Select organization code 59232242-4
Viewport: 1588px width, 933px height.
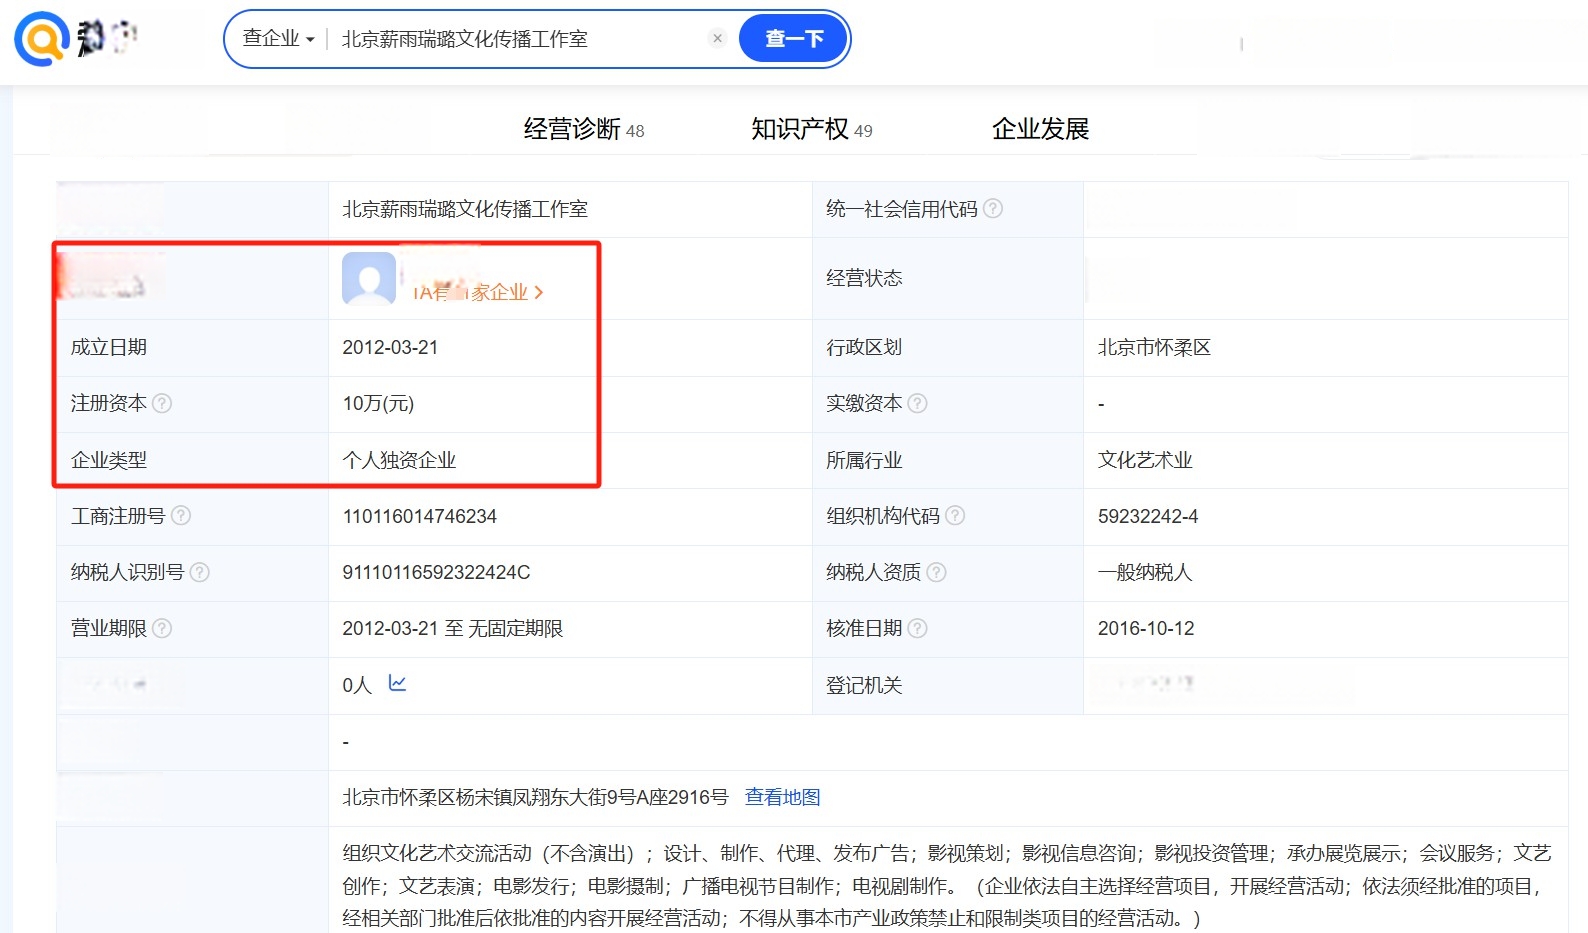pyautogui.click(x=1148, y=516)
